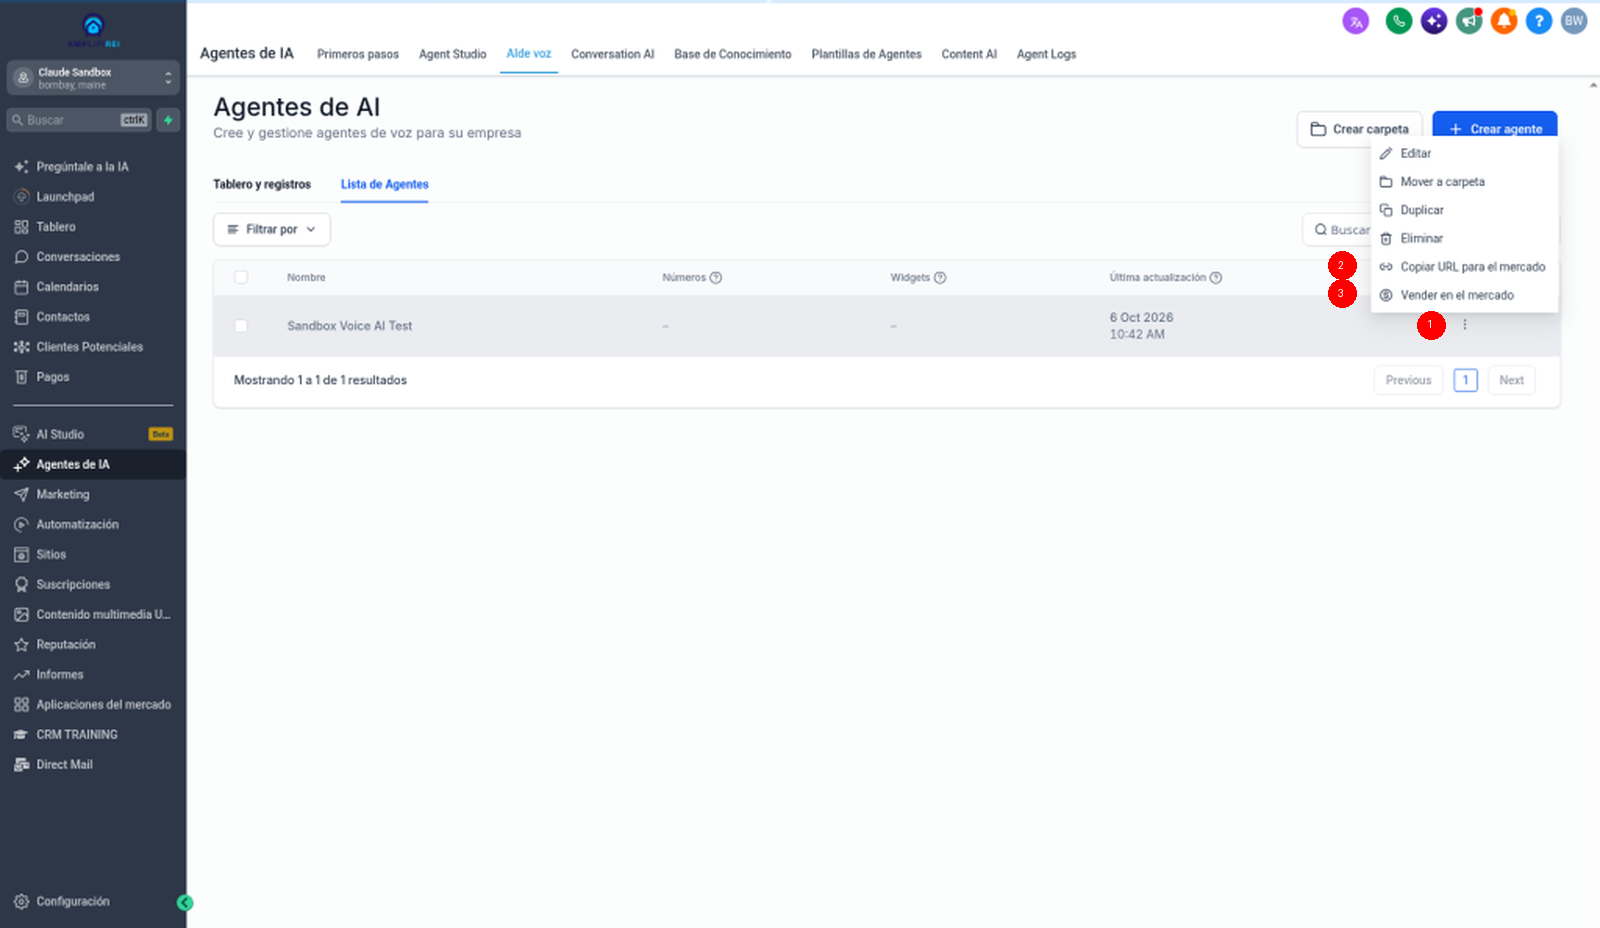Open the megaphone announcements icon

point(1469,21)
